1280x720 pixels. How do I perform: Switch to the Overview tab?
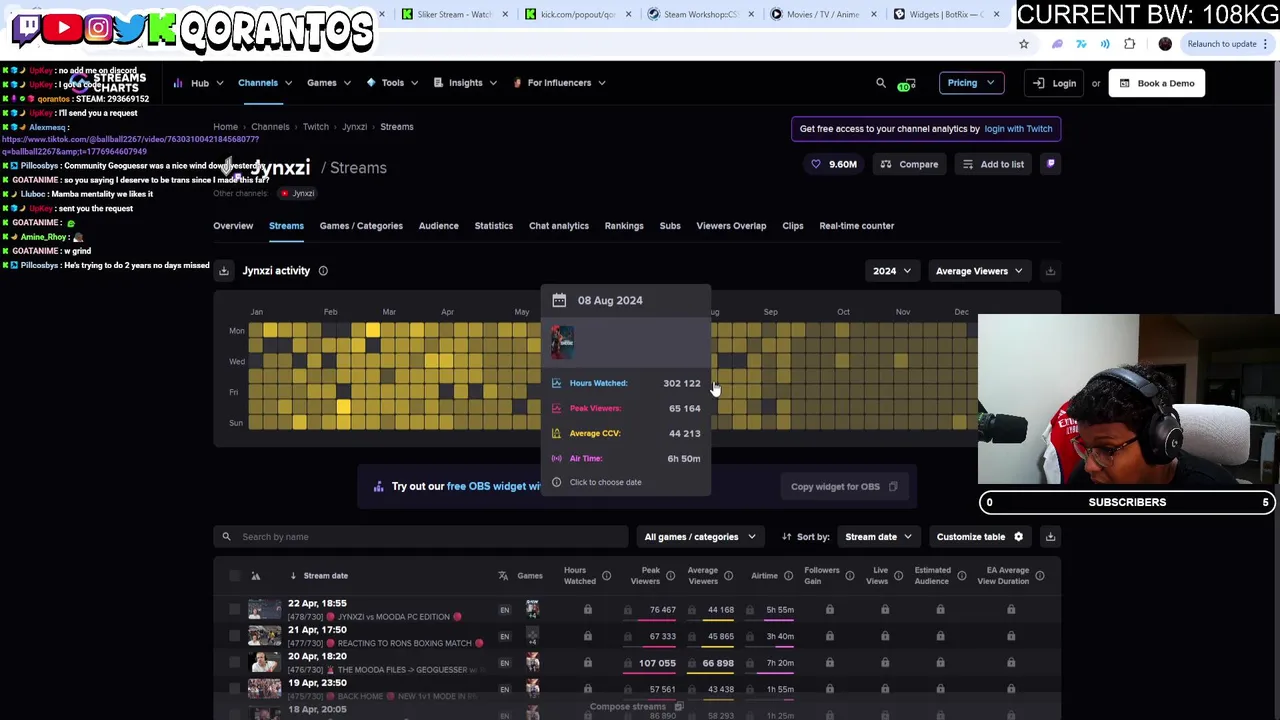[233, 226]
